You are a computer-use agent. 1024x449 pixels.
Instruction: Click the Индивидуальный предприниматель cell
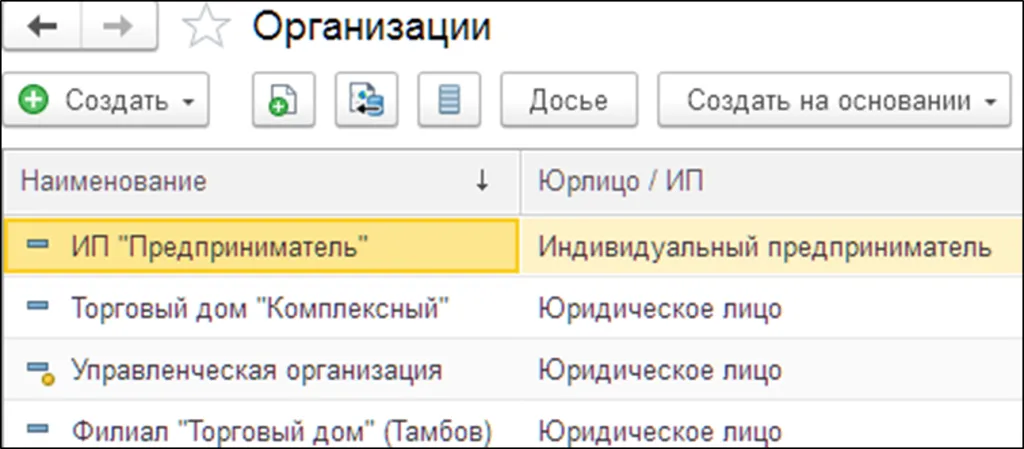[x=764, y=246]
